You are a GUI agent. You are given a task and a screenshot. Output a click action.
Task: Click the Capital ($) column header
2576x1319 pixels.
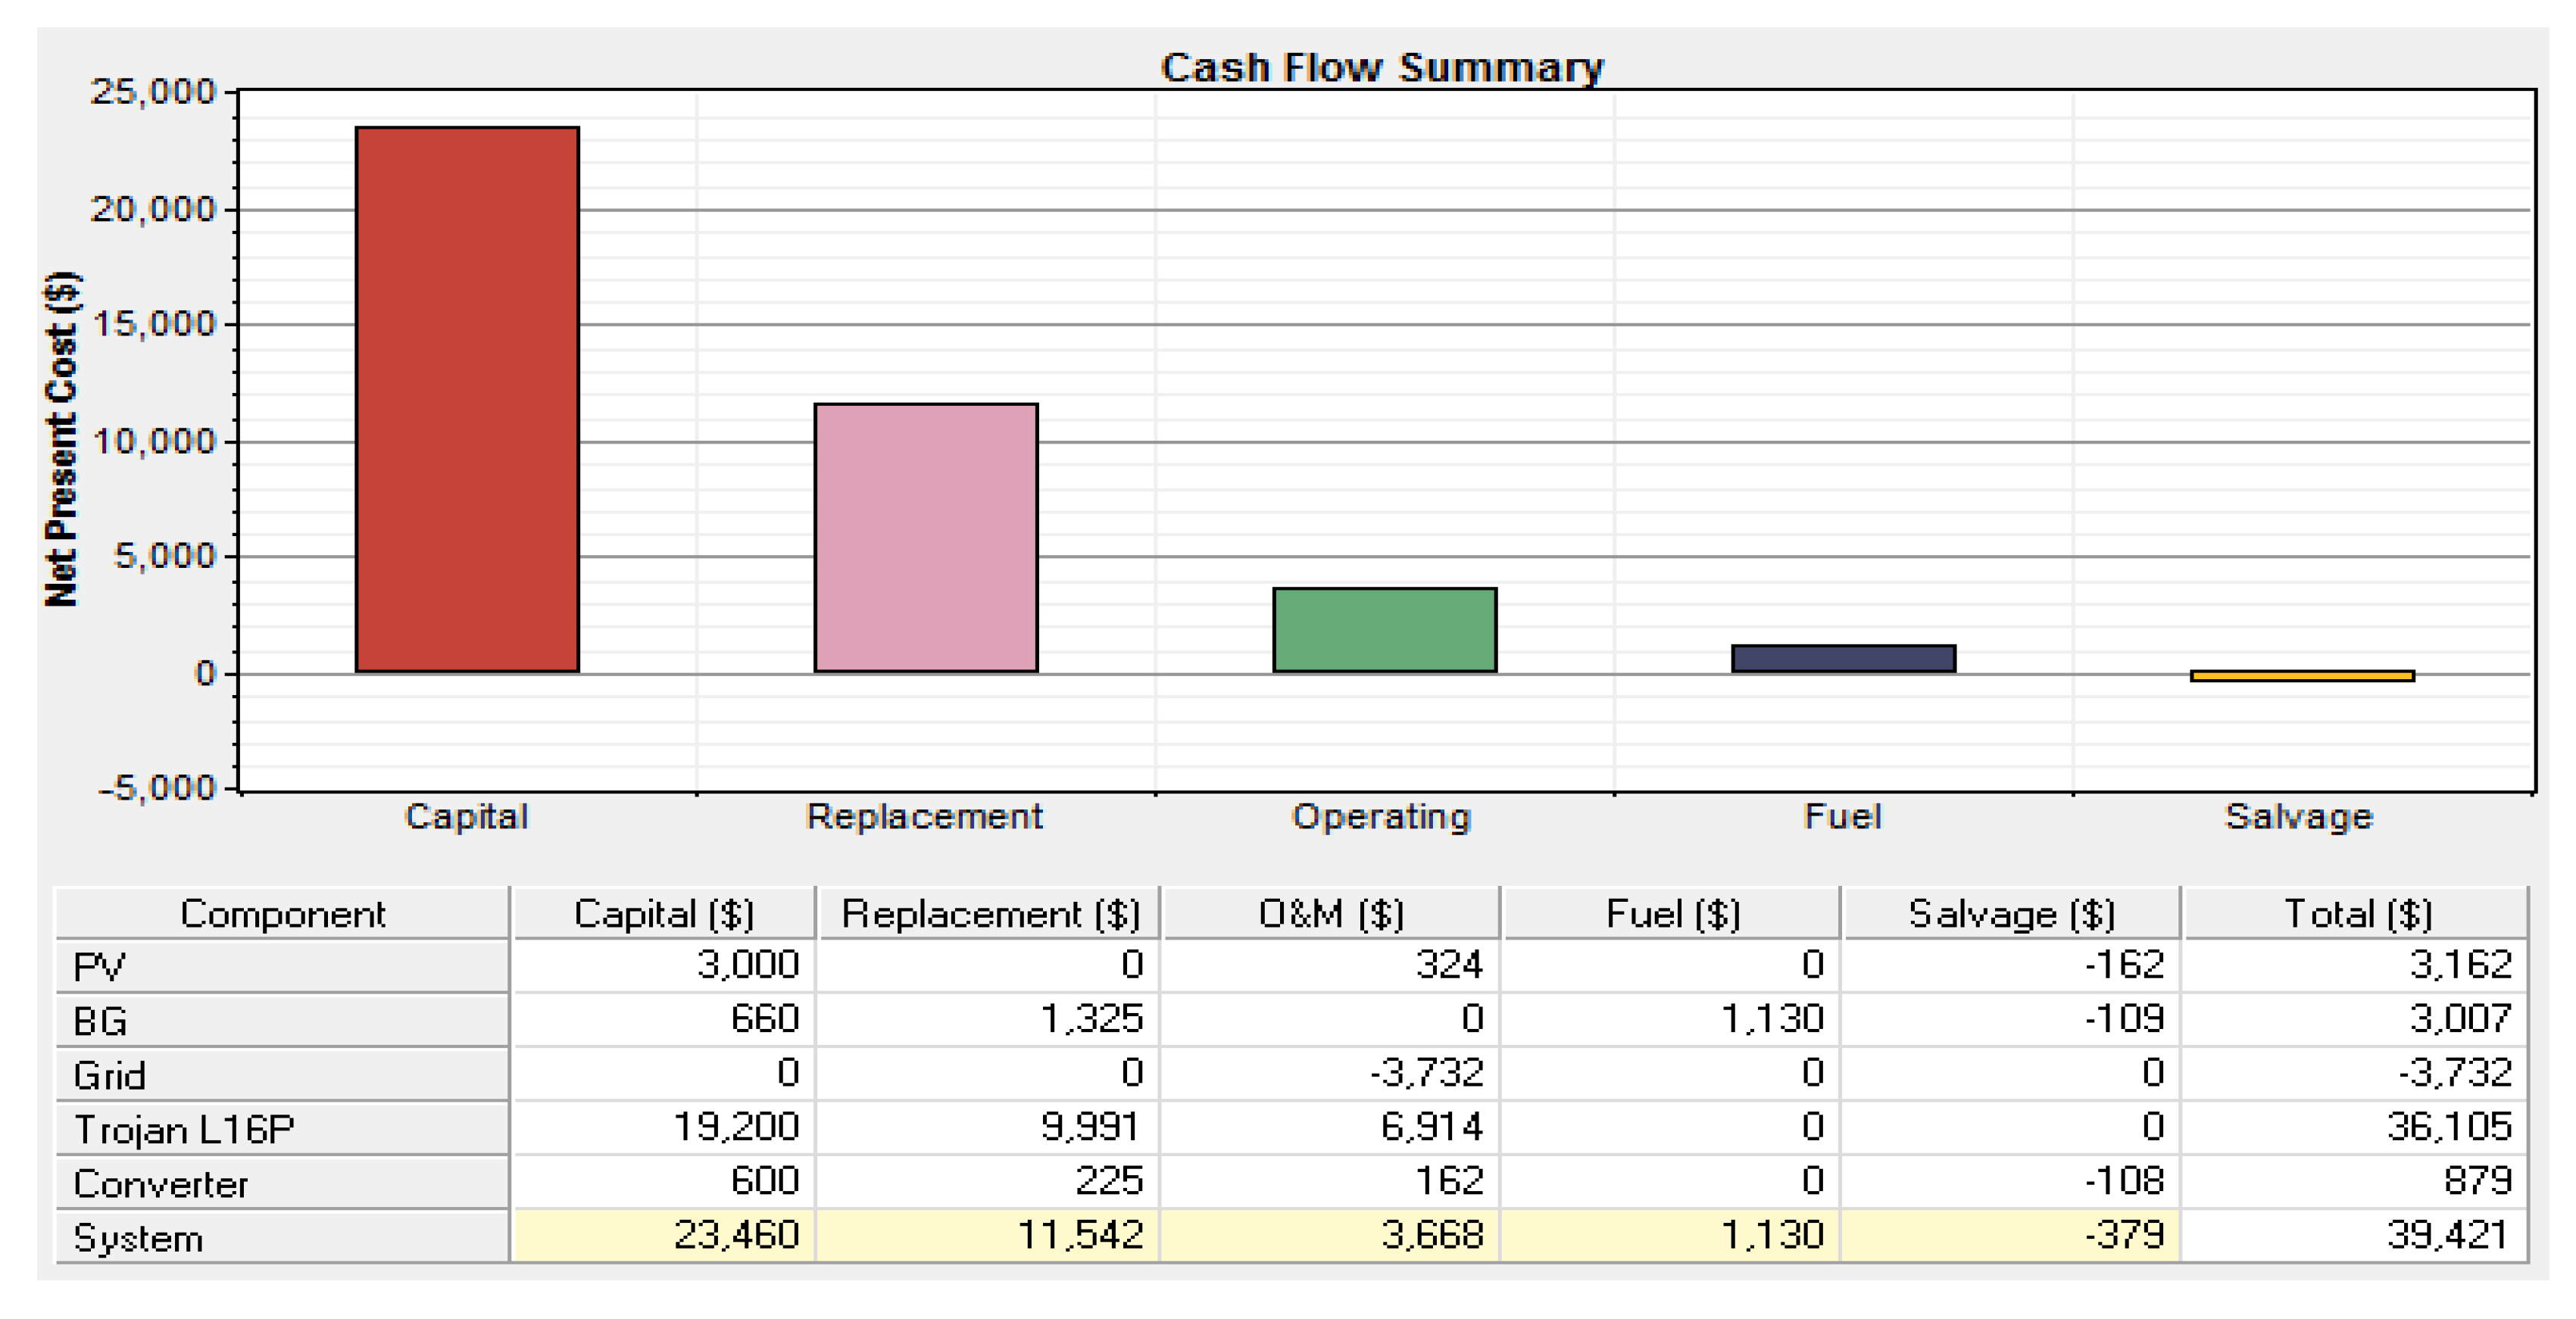click(664, 914)
